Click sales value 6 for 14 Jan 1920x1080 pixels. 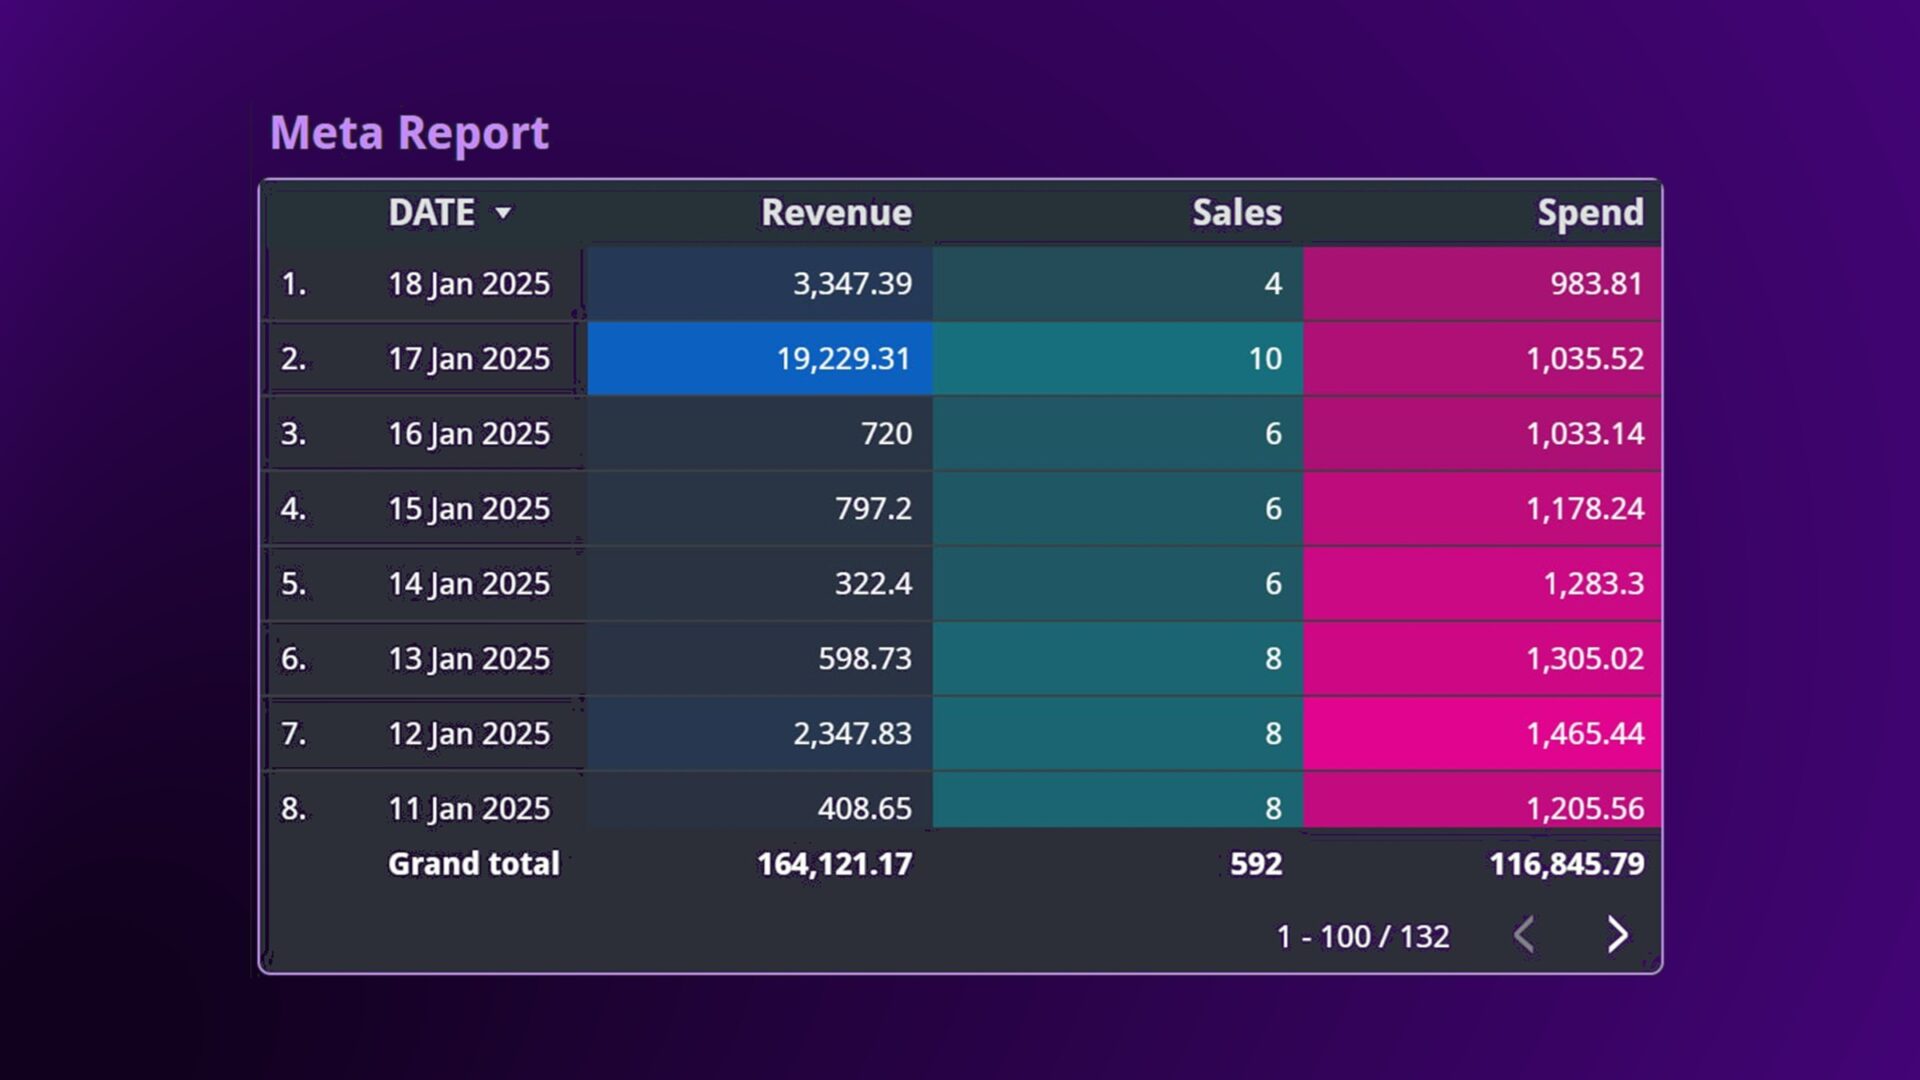click(1273, 584)
